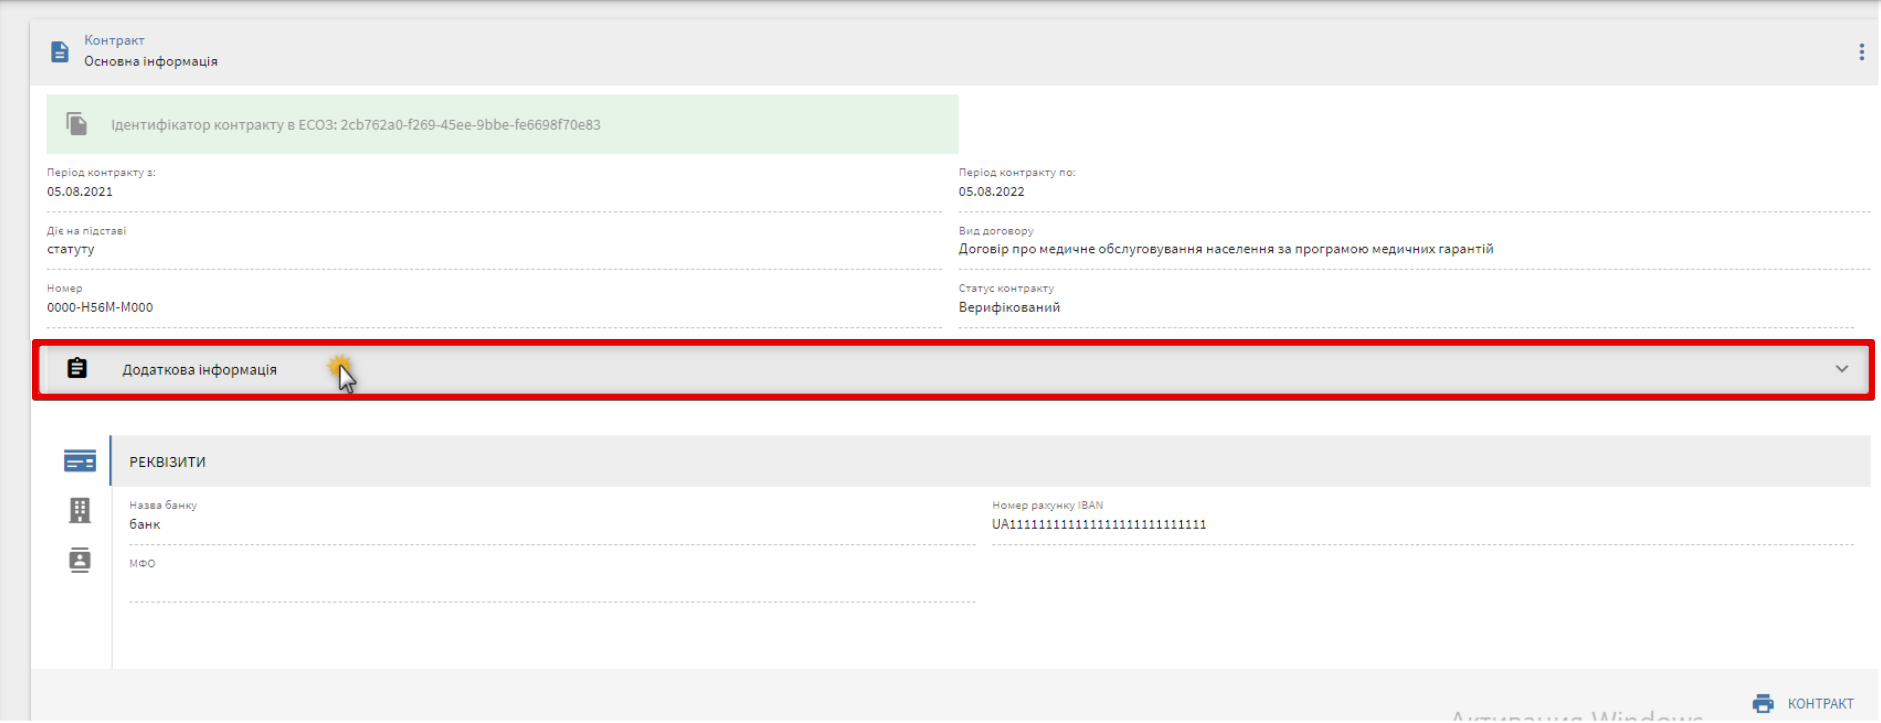Viewport: 1881px width, 723px height.
Task: Click the РЕКВІЗИТИ section header
Action: (x=167, y=462)
